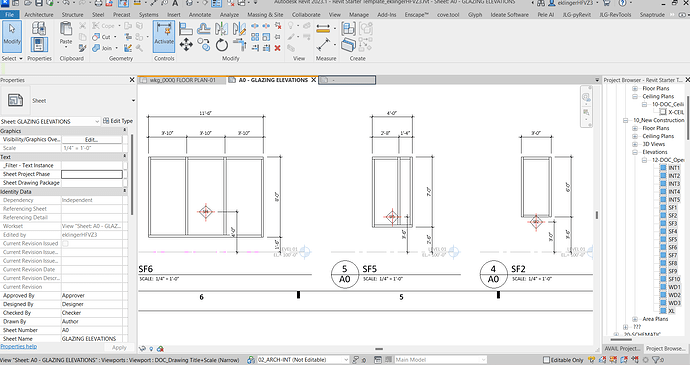Click the Rotate tool icon
Viewport: 690px width, 365px height.
point(222,45)
